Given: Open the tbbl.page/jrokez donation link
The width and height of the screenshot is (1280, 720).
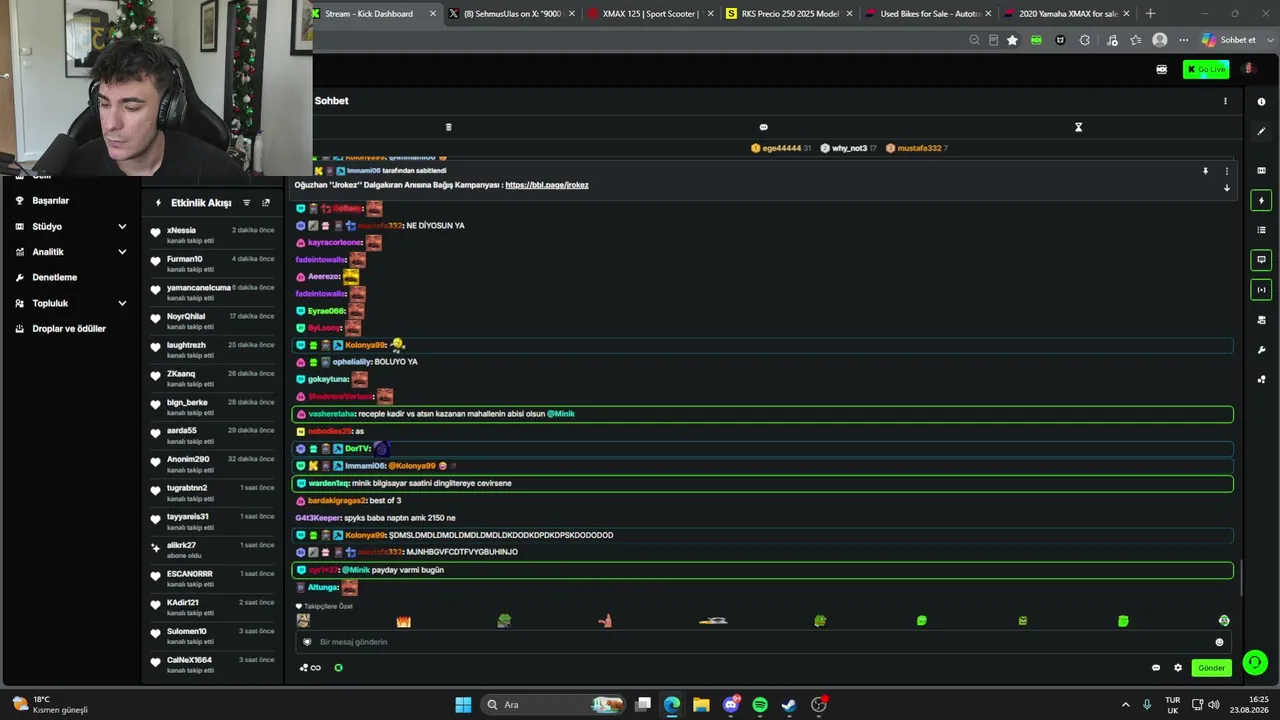Looking at the screenshot, I should tap(547, 185).
